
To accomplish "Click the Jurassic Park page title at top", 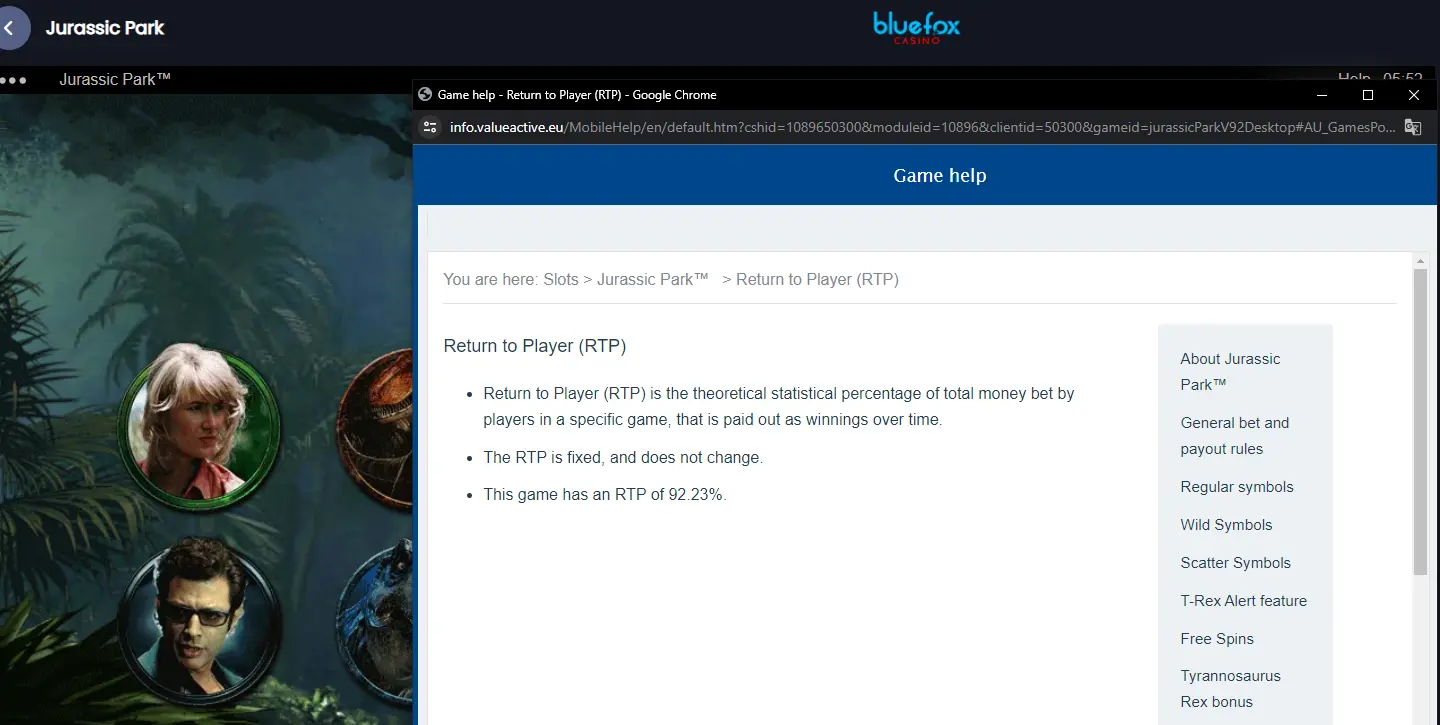I will coord(105,28).
